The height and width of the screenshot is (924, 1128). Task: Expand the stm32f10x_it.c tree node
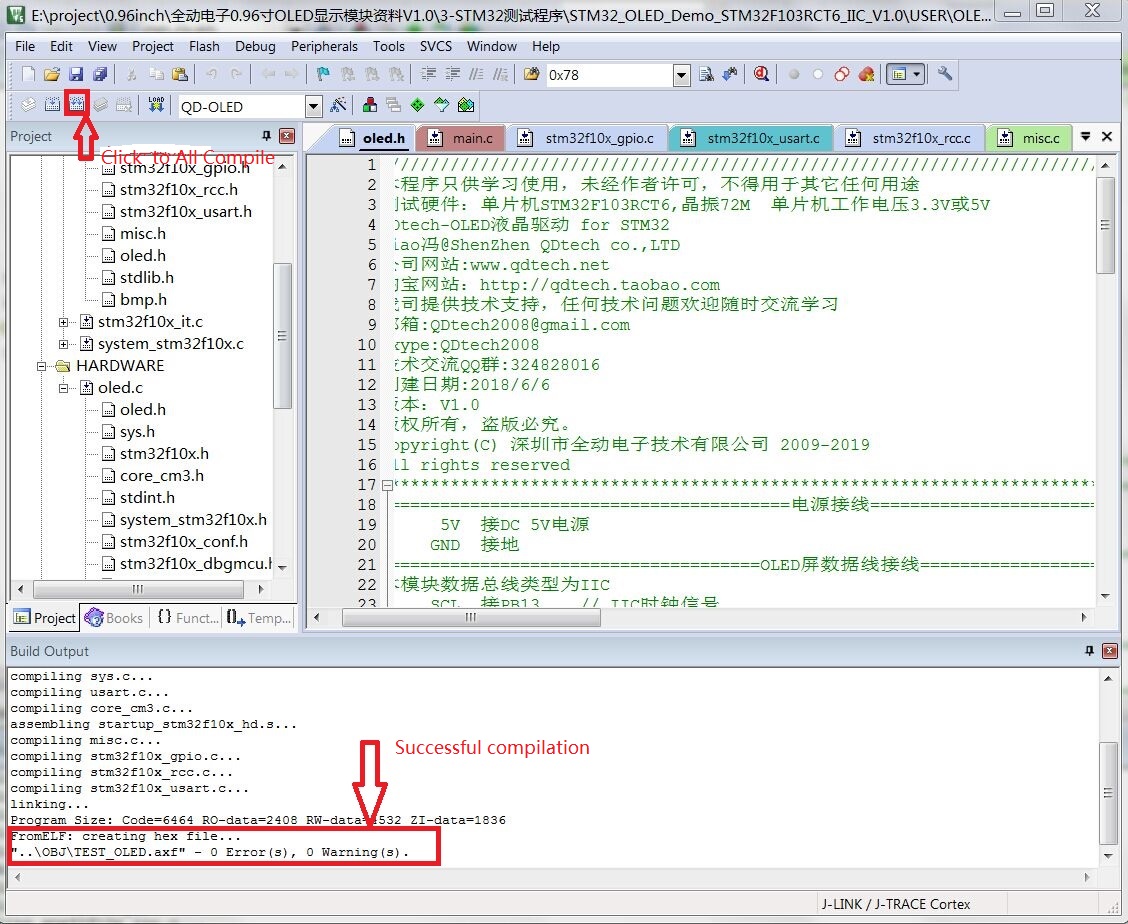(x=64, y=322)
